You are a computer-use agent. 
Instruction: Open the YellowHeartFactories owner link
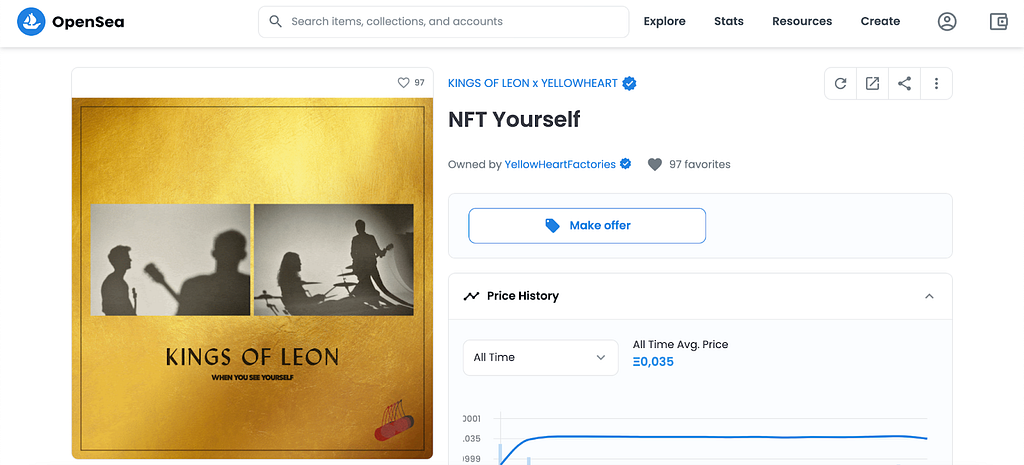click(560, 165)
